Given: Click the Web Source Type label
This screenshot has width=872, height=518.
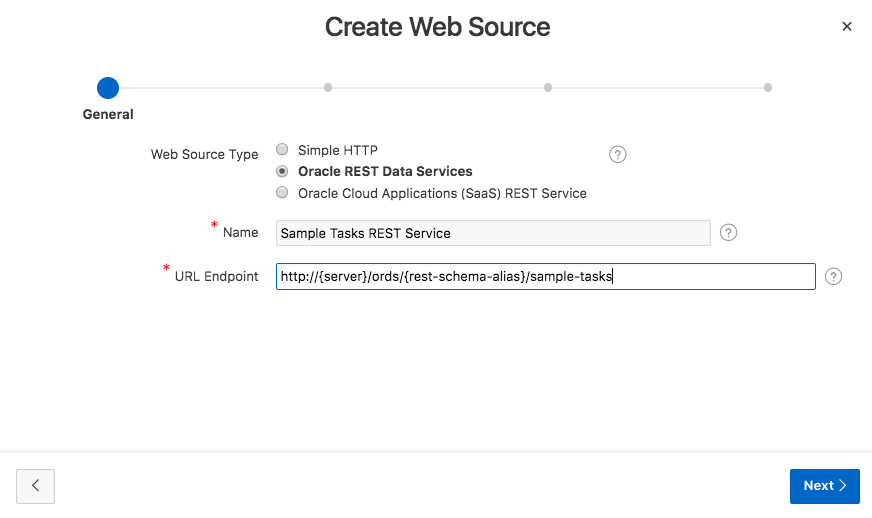Looking at the screenshot, I should pos(204,154).
